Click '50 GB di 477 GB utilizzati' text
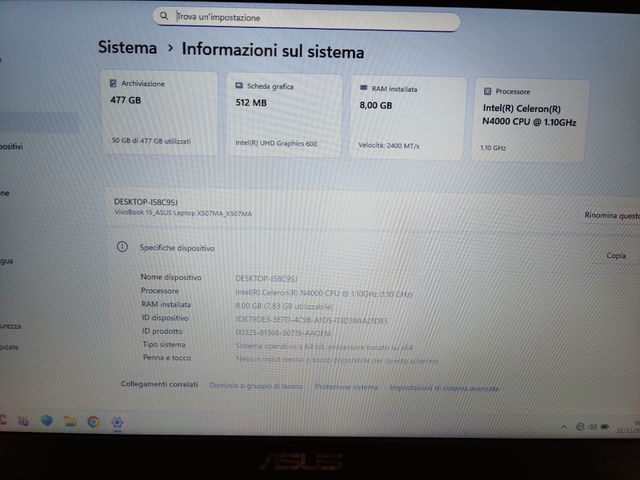 [x=151, y=141]
